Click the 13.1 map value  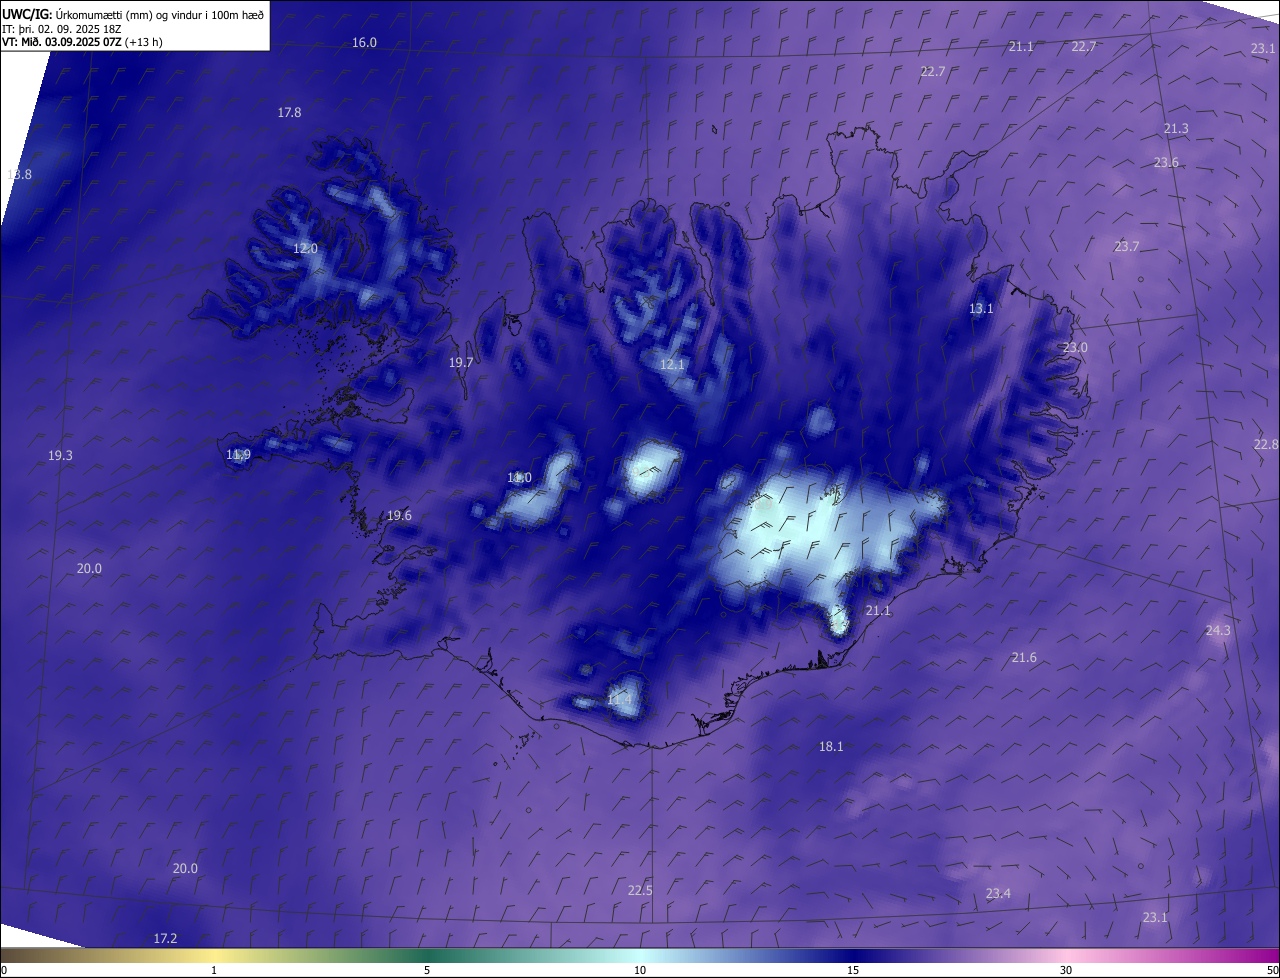click(x=981, y=309)
